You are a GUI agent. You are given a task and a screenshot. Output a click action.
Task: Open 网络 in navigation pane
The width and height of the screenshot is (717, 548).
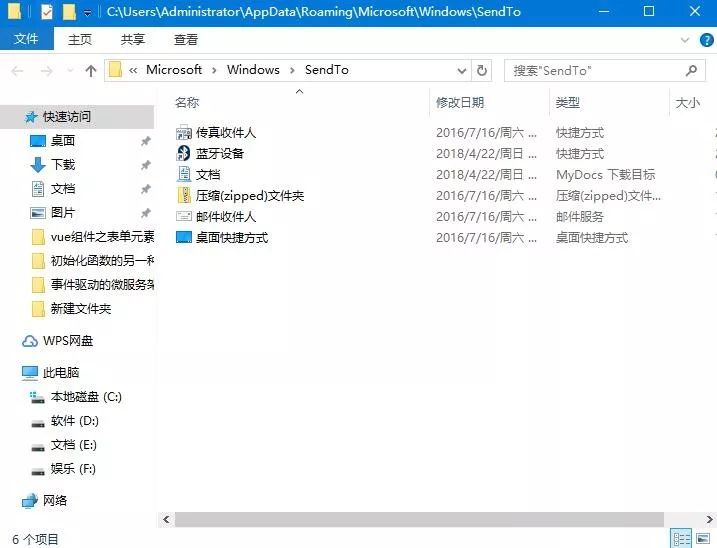click(x=55, y=501)
